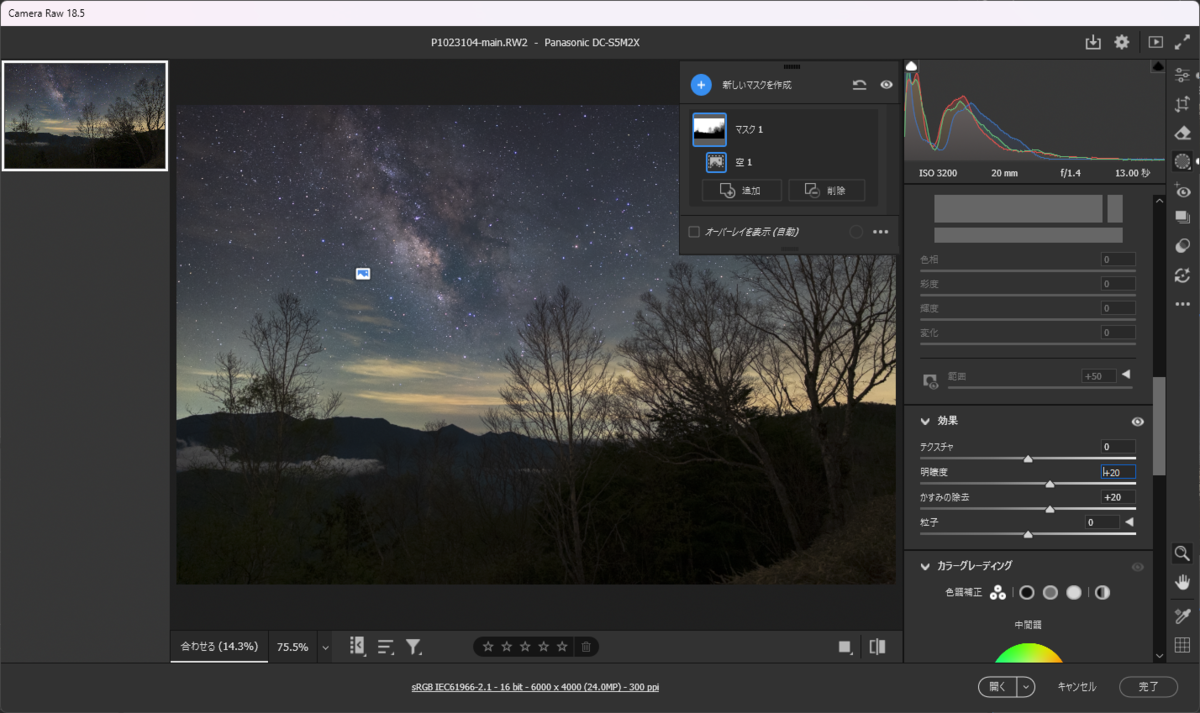Screen dimensions: 1200x713
Task: Click the かすみの除去 slider handle
Action: coord(1050,509)
